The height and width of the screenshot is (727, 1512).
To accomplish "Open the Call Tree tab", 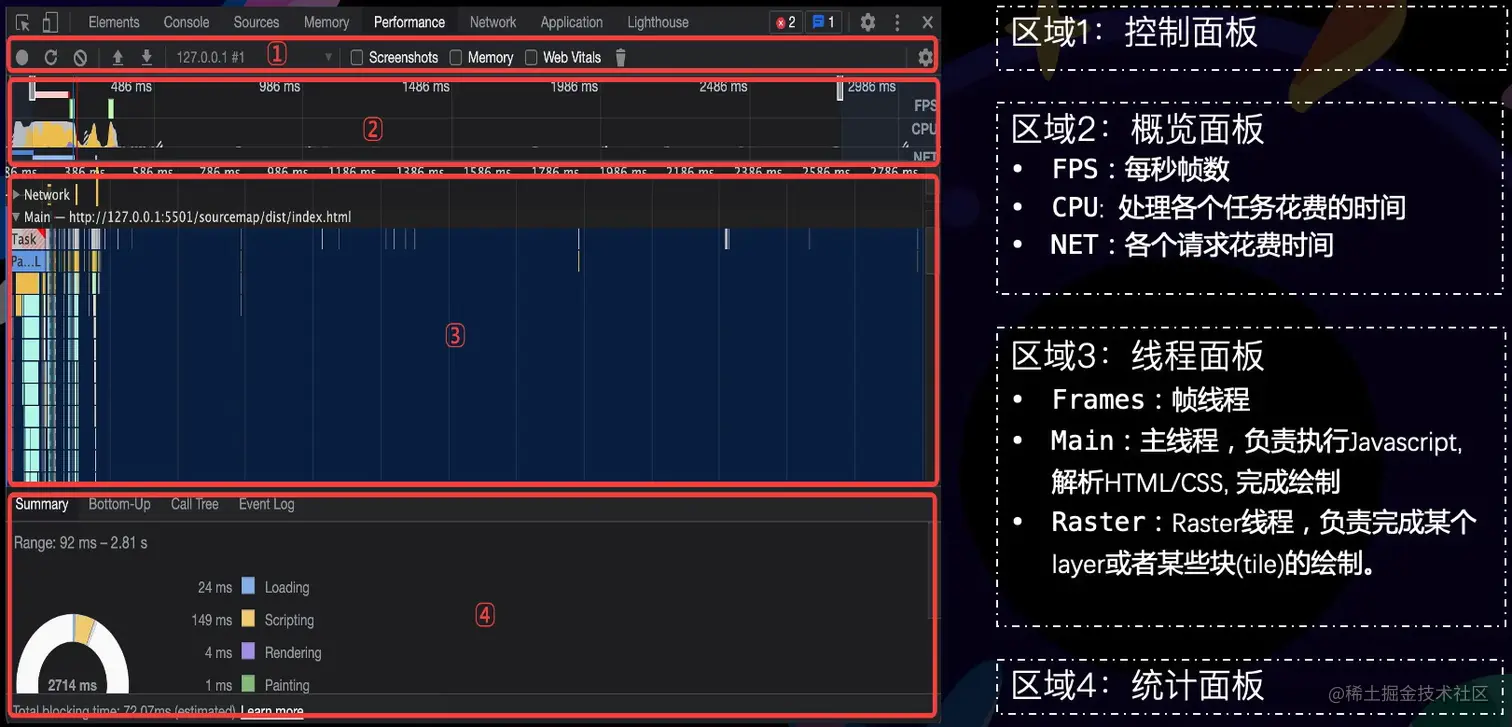I will (194, 504).
